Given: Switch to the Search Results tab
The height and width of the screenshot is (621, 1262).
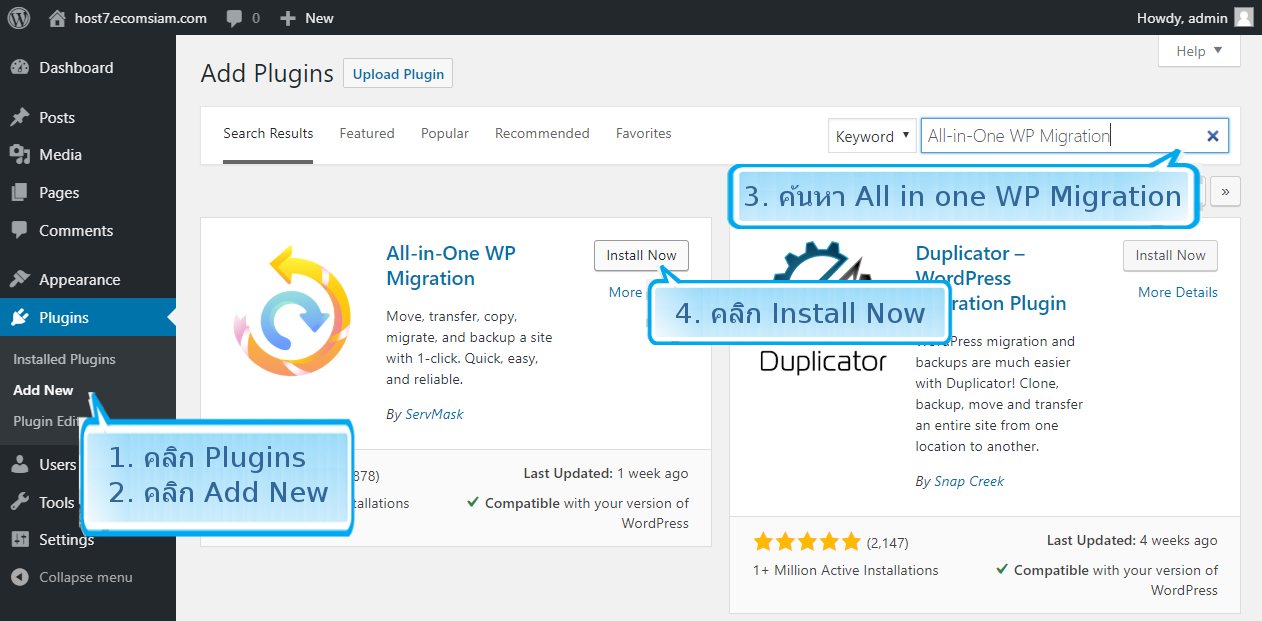Looking at the screenshot, I should (x=268, y=134).
